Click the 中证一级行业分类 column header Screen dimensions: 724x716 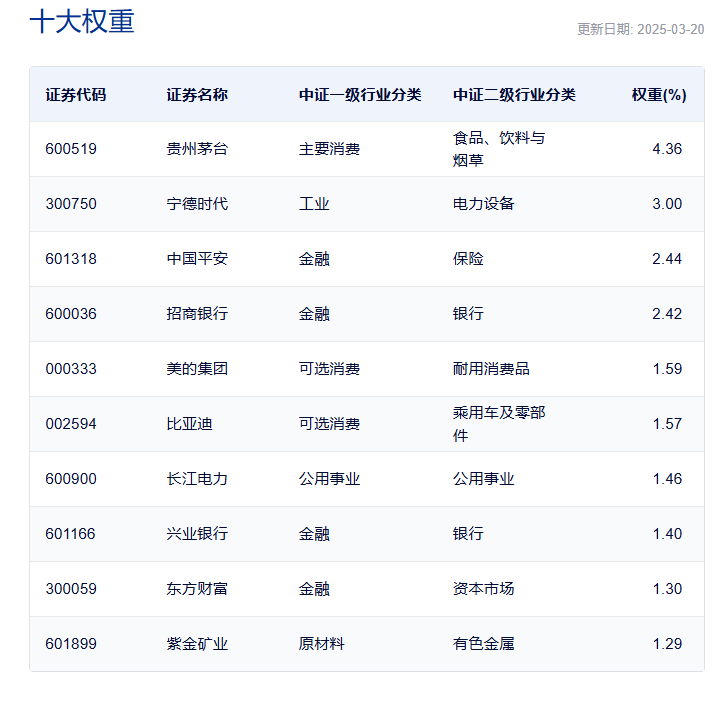pyautogui.click(x=360, y=95)
